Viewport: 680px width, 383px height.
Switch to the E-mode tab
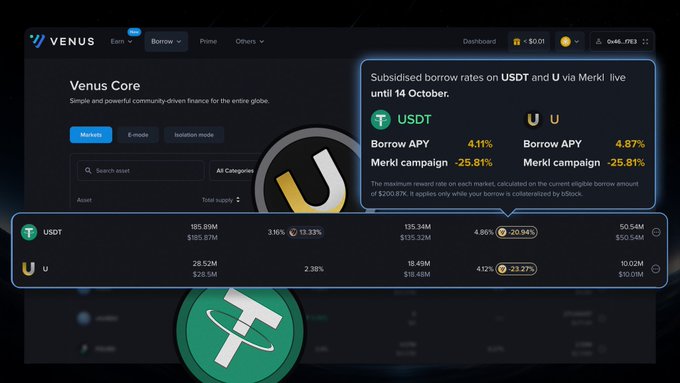point(138,135)
